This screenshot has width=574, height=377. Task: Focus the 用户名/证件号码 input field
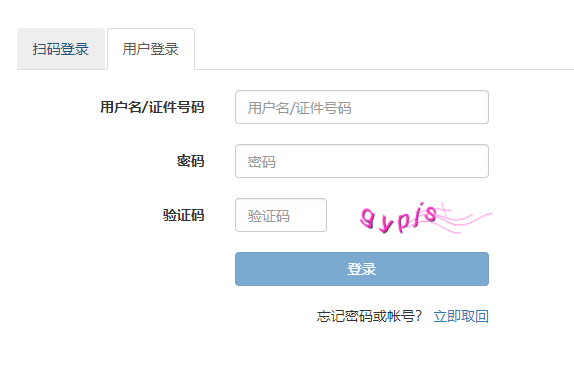[x=362, y=107]
